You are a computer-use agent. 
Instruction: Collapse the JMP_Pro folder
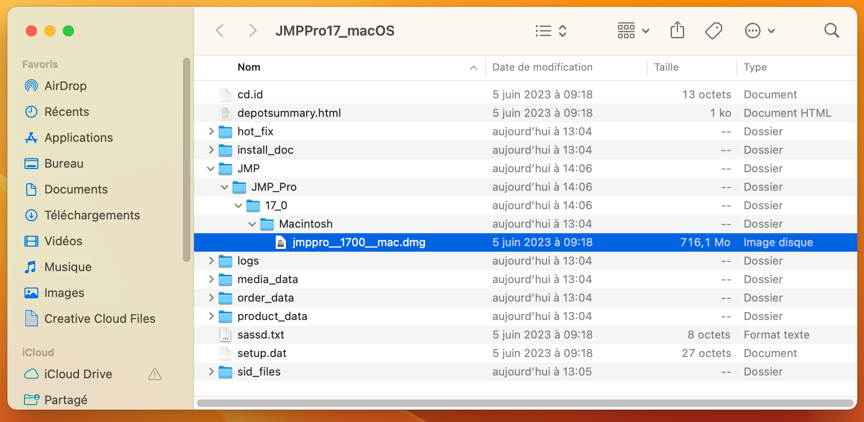click(224, 187)
